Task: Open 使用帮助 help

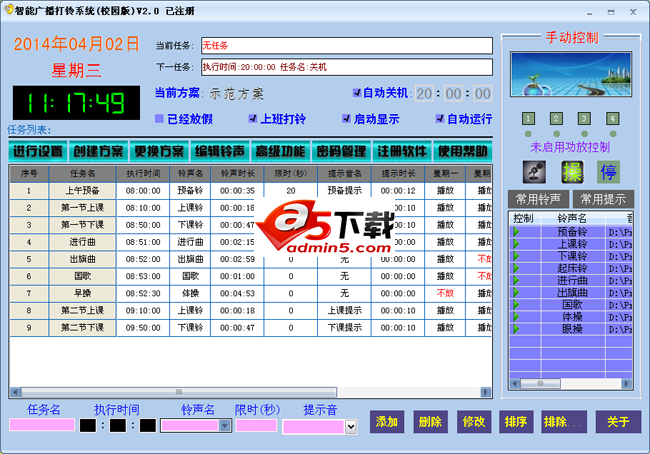Action: pyautogui.click(x=463, y=151)
